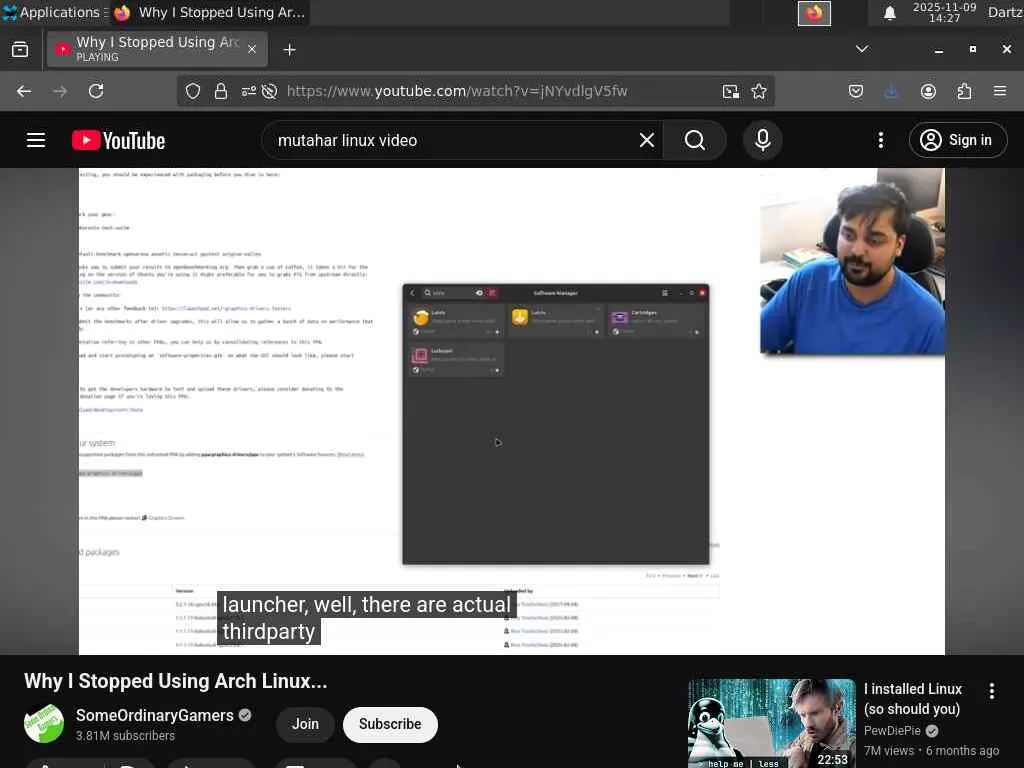Go forward one page
Image resolution: width=1024 pixels, height=768 pixels.
[60, 91]
